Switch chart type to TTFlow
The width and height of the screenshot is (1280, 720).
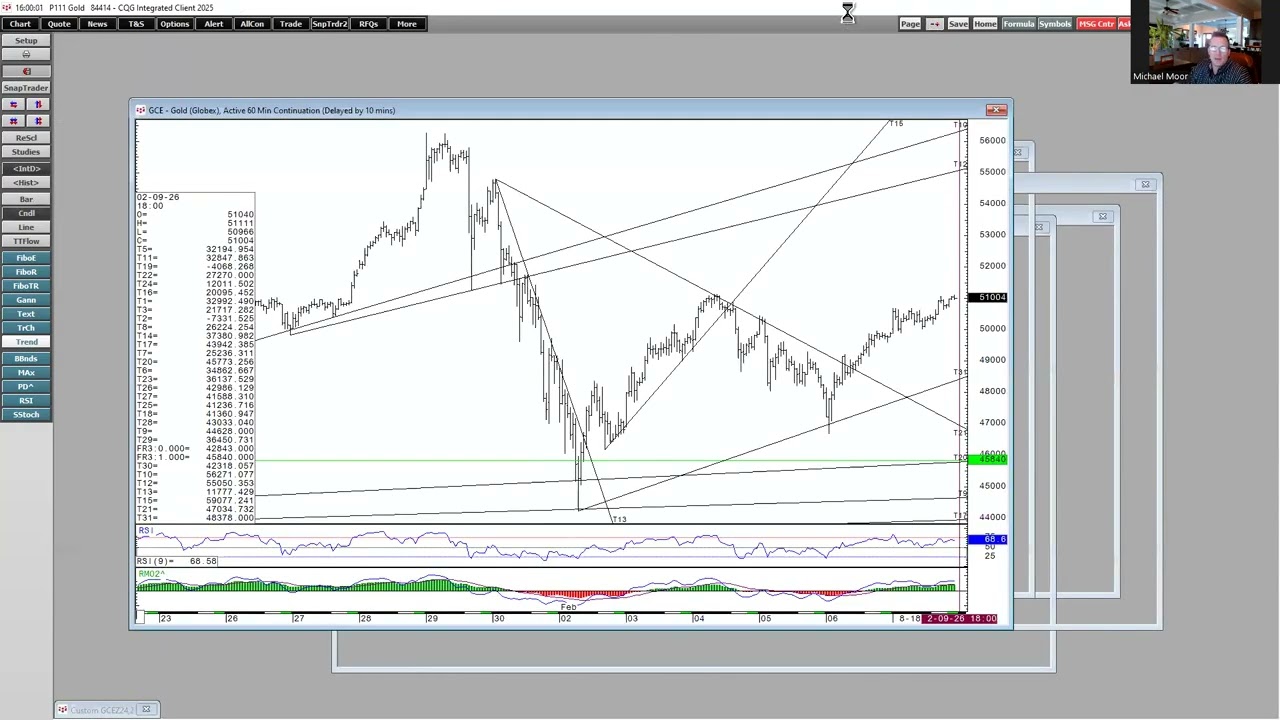[26, 241]
